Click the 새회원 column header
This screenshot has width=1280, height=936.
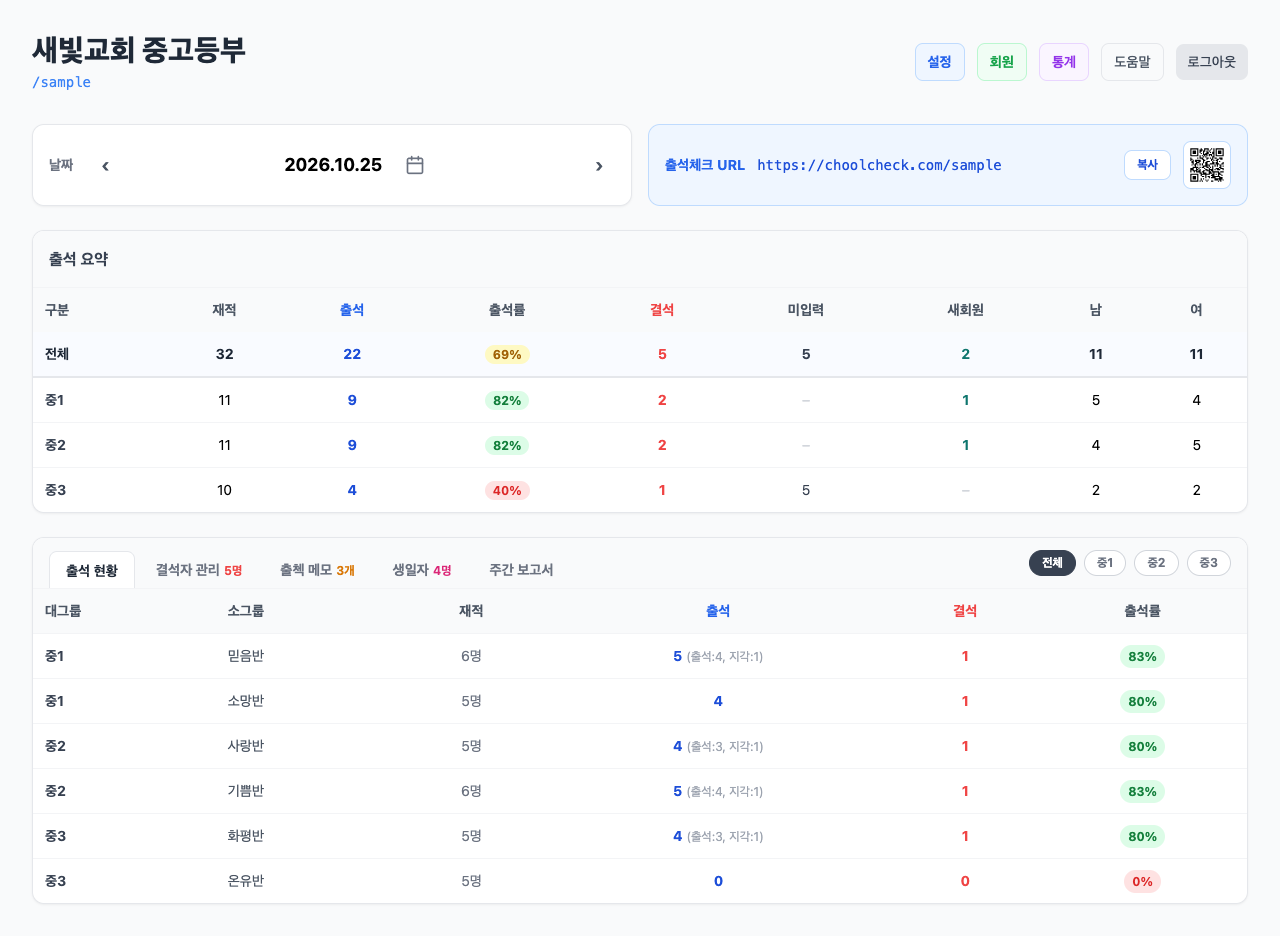(966, 310)
